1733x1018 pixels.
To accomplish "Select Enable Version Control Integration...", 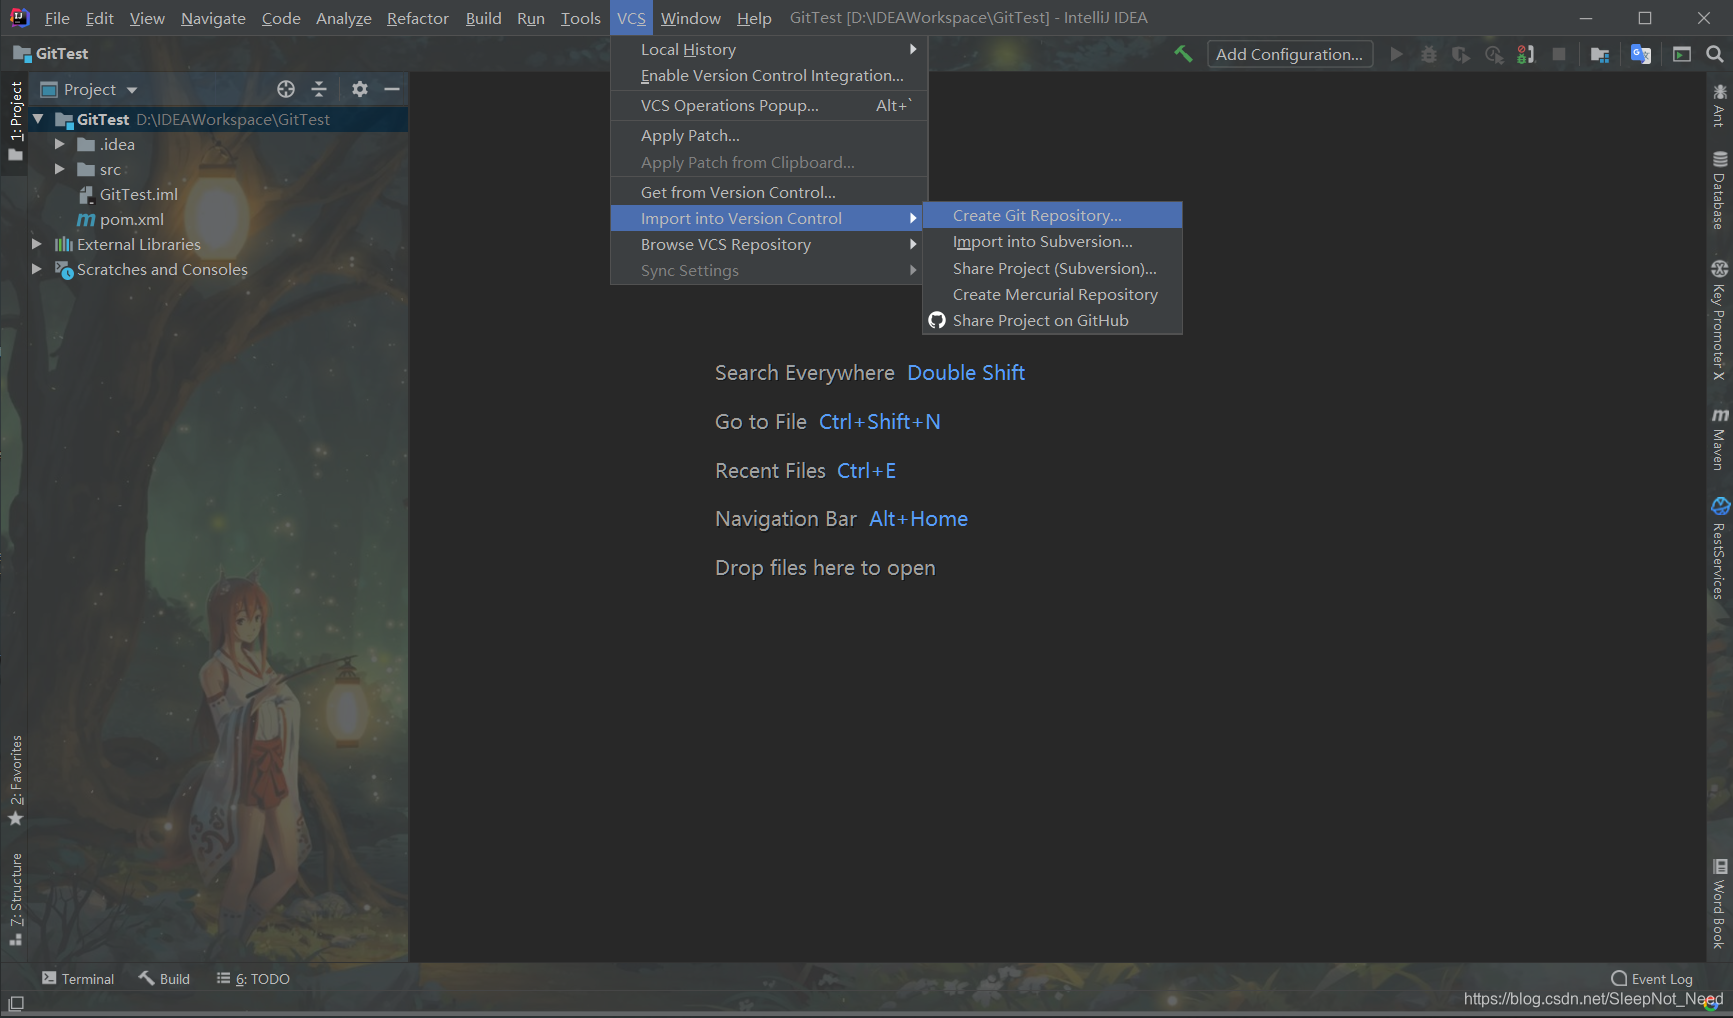I will (x=769, y=75).
